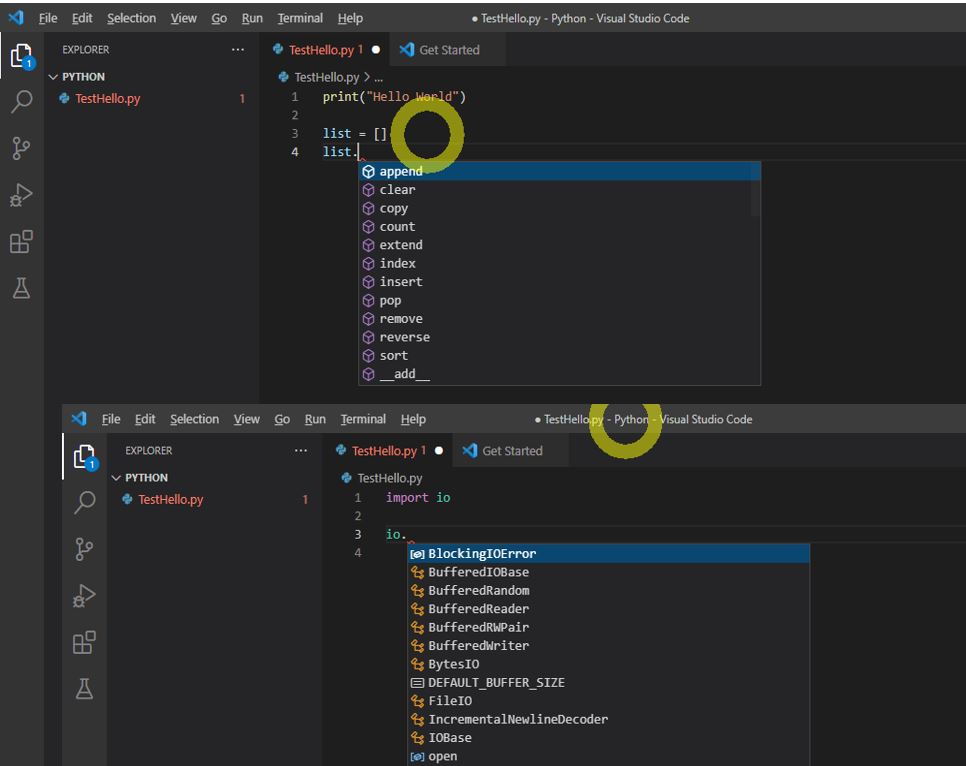The height and width of the screenshot is (766, 966).
Task: Choose 'copy' from the list suggestions
Action: click(559, 208)
